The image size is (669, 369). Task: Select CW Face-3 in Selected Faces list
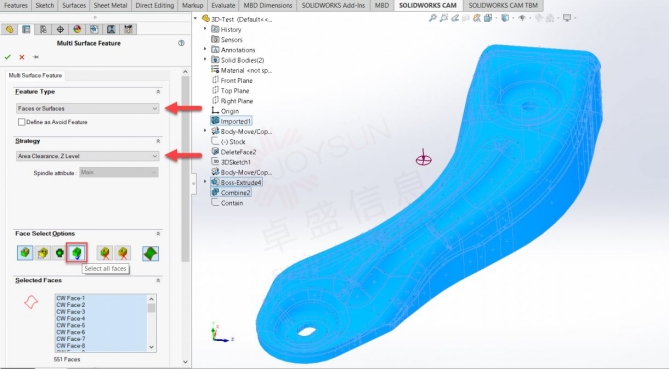click(x=71, y=312)
